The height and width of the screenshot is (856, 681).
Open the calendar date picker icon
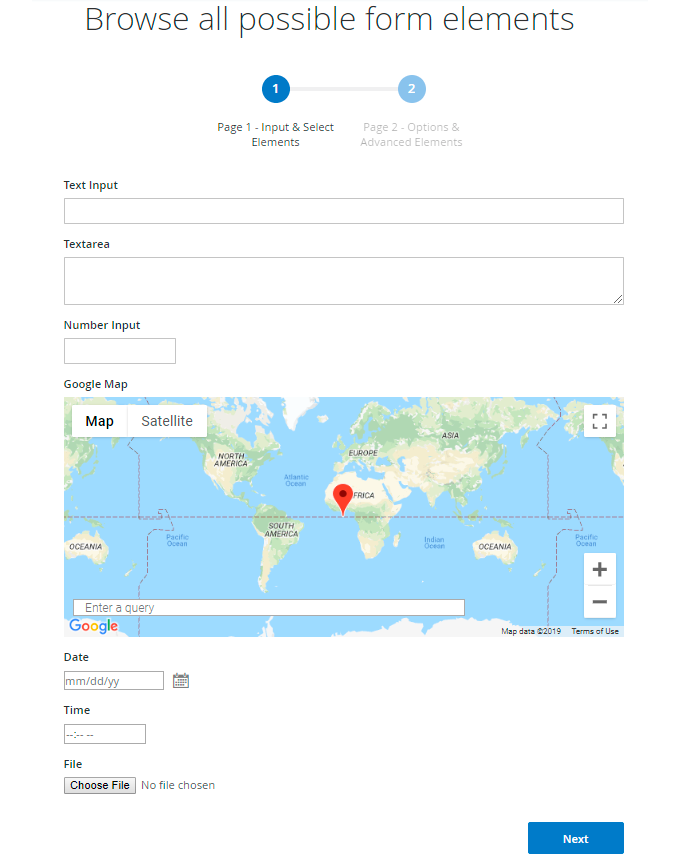click(181, 681)
